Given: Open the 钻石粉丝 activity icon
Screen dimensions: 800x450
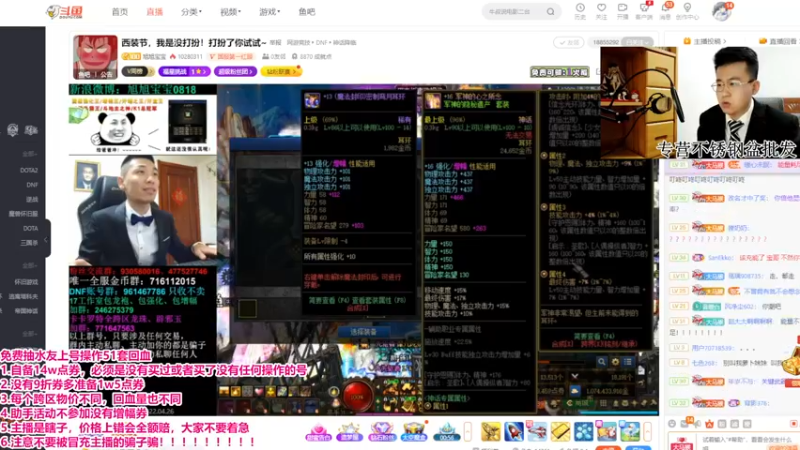Looking at the screenshot, I should click(x=382, y=432).
